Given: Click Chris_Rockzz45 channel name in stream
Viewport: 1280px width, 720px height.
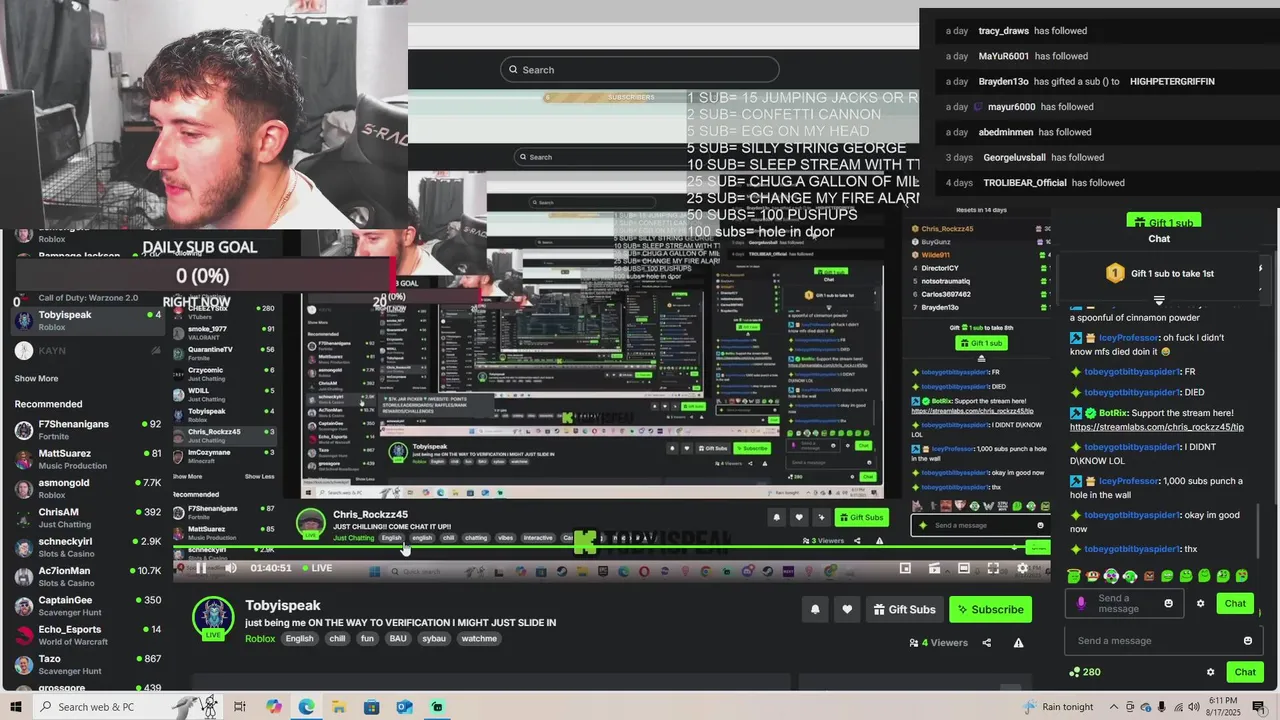Looking at the screenshot, I should click(370, 515).
